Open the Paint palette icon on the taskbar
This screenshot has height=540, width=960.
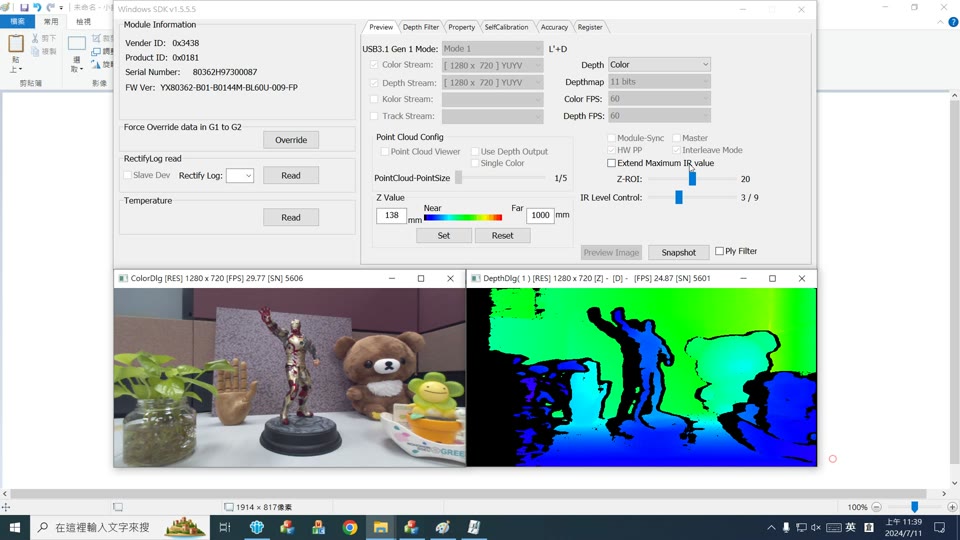pos(443,527)
